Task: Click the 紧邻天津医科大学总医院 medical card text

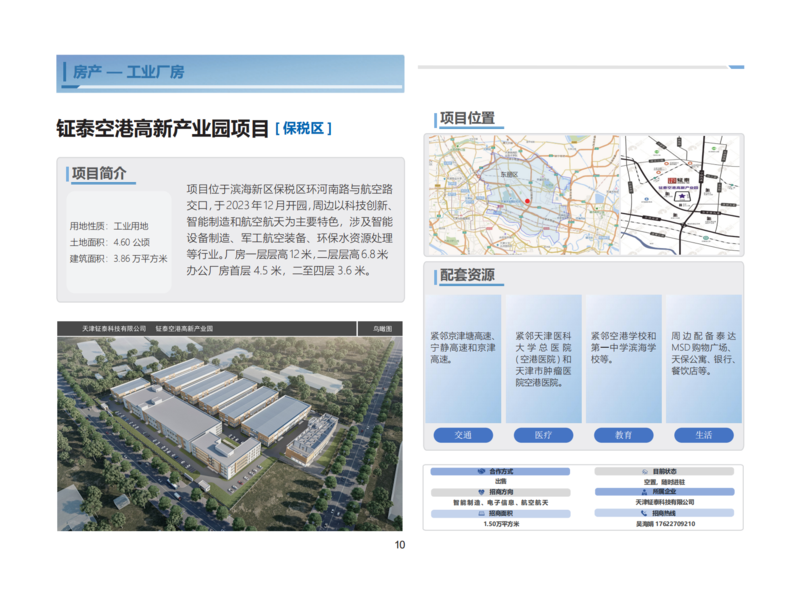Action: pyautogui.click(x=543, y=359)
